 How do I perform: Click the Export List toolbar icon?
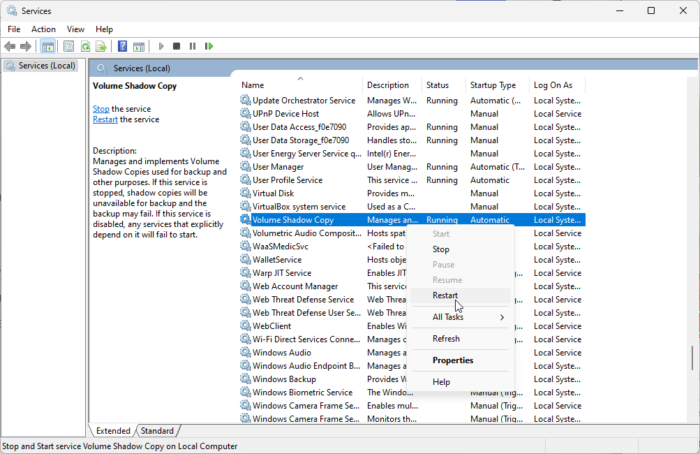101,46
